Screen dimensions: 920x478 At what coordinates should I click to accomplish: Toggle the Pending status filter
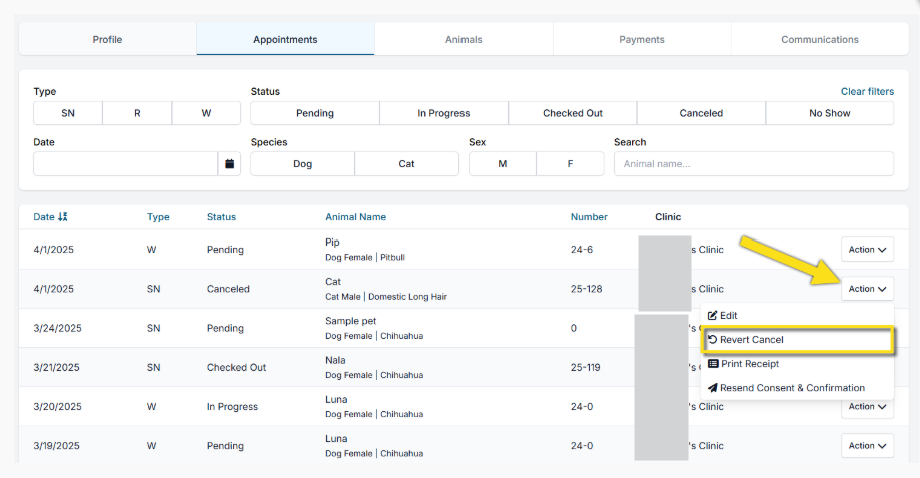click(x=314, y=113)
